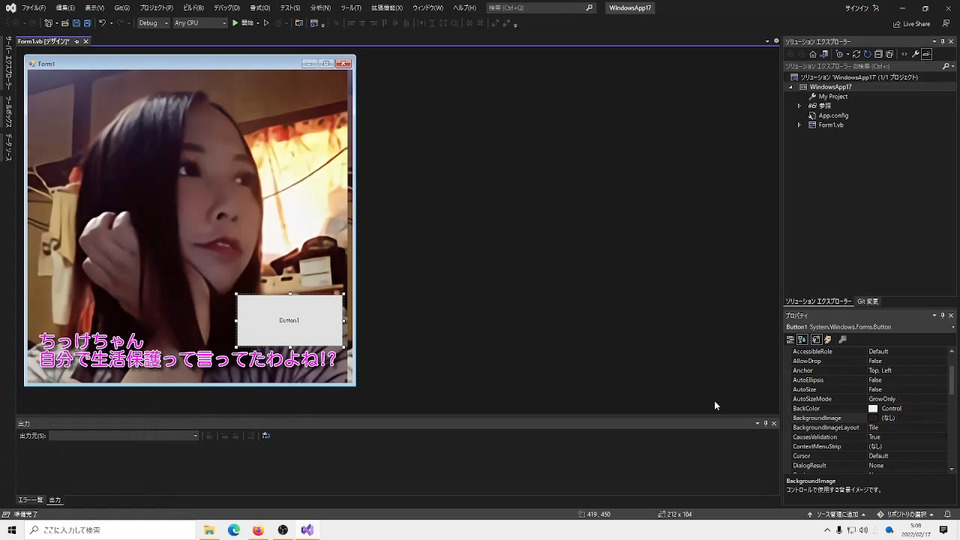Click ソース管理に追加 in status bar

(x=837, y=514)
